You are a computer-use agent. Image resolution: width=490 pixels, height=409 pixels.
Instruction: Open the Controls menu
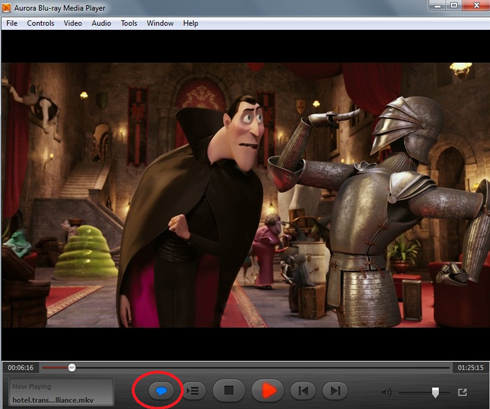pyautogui.click(x=40, y=23)
